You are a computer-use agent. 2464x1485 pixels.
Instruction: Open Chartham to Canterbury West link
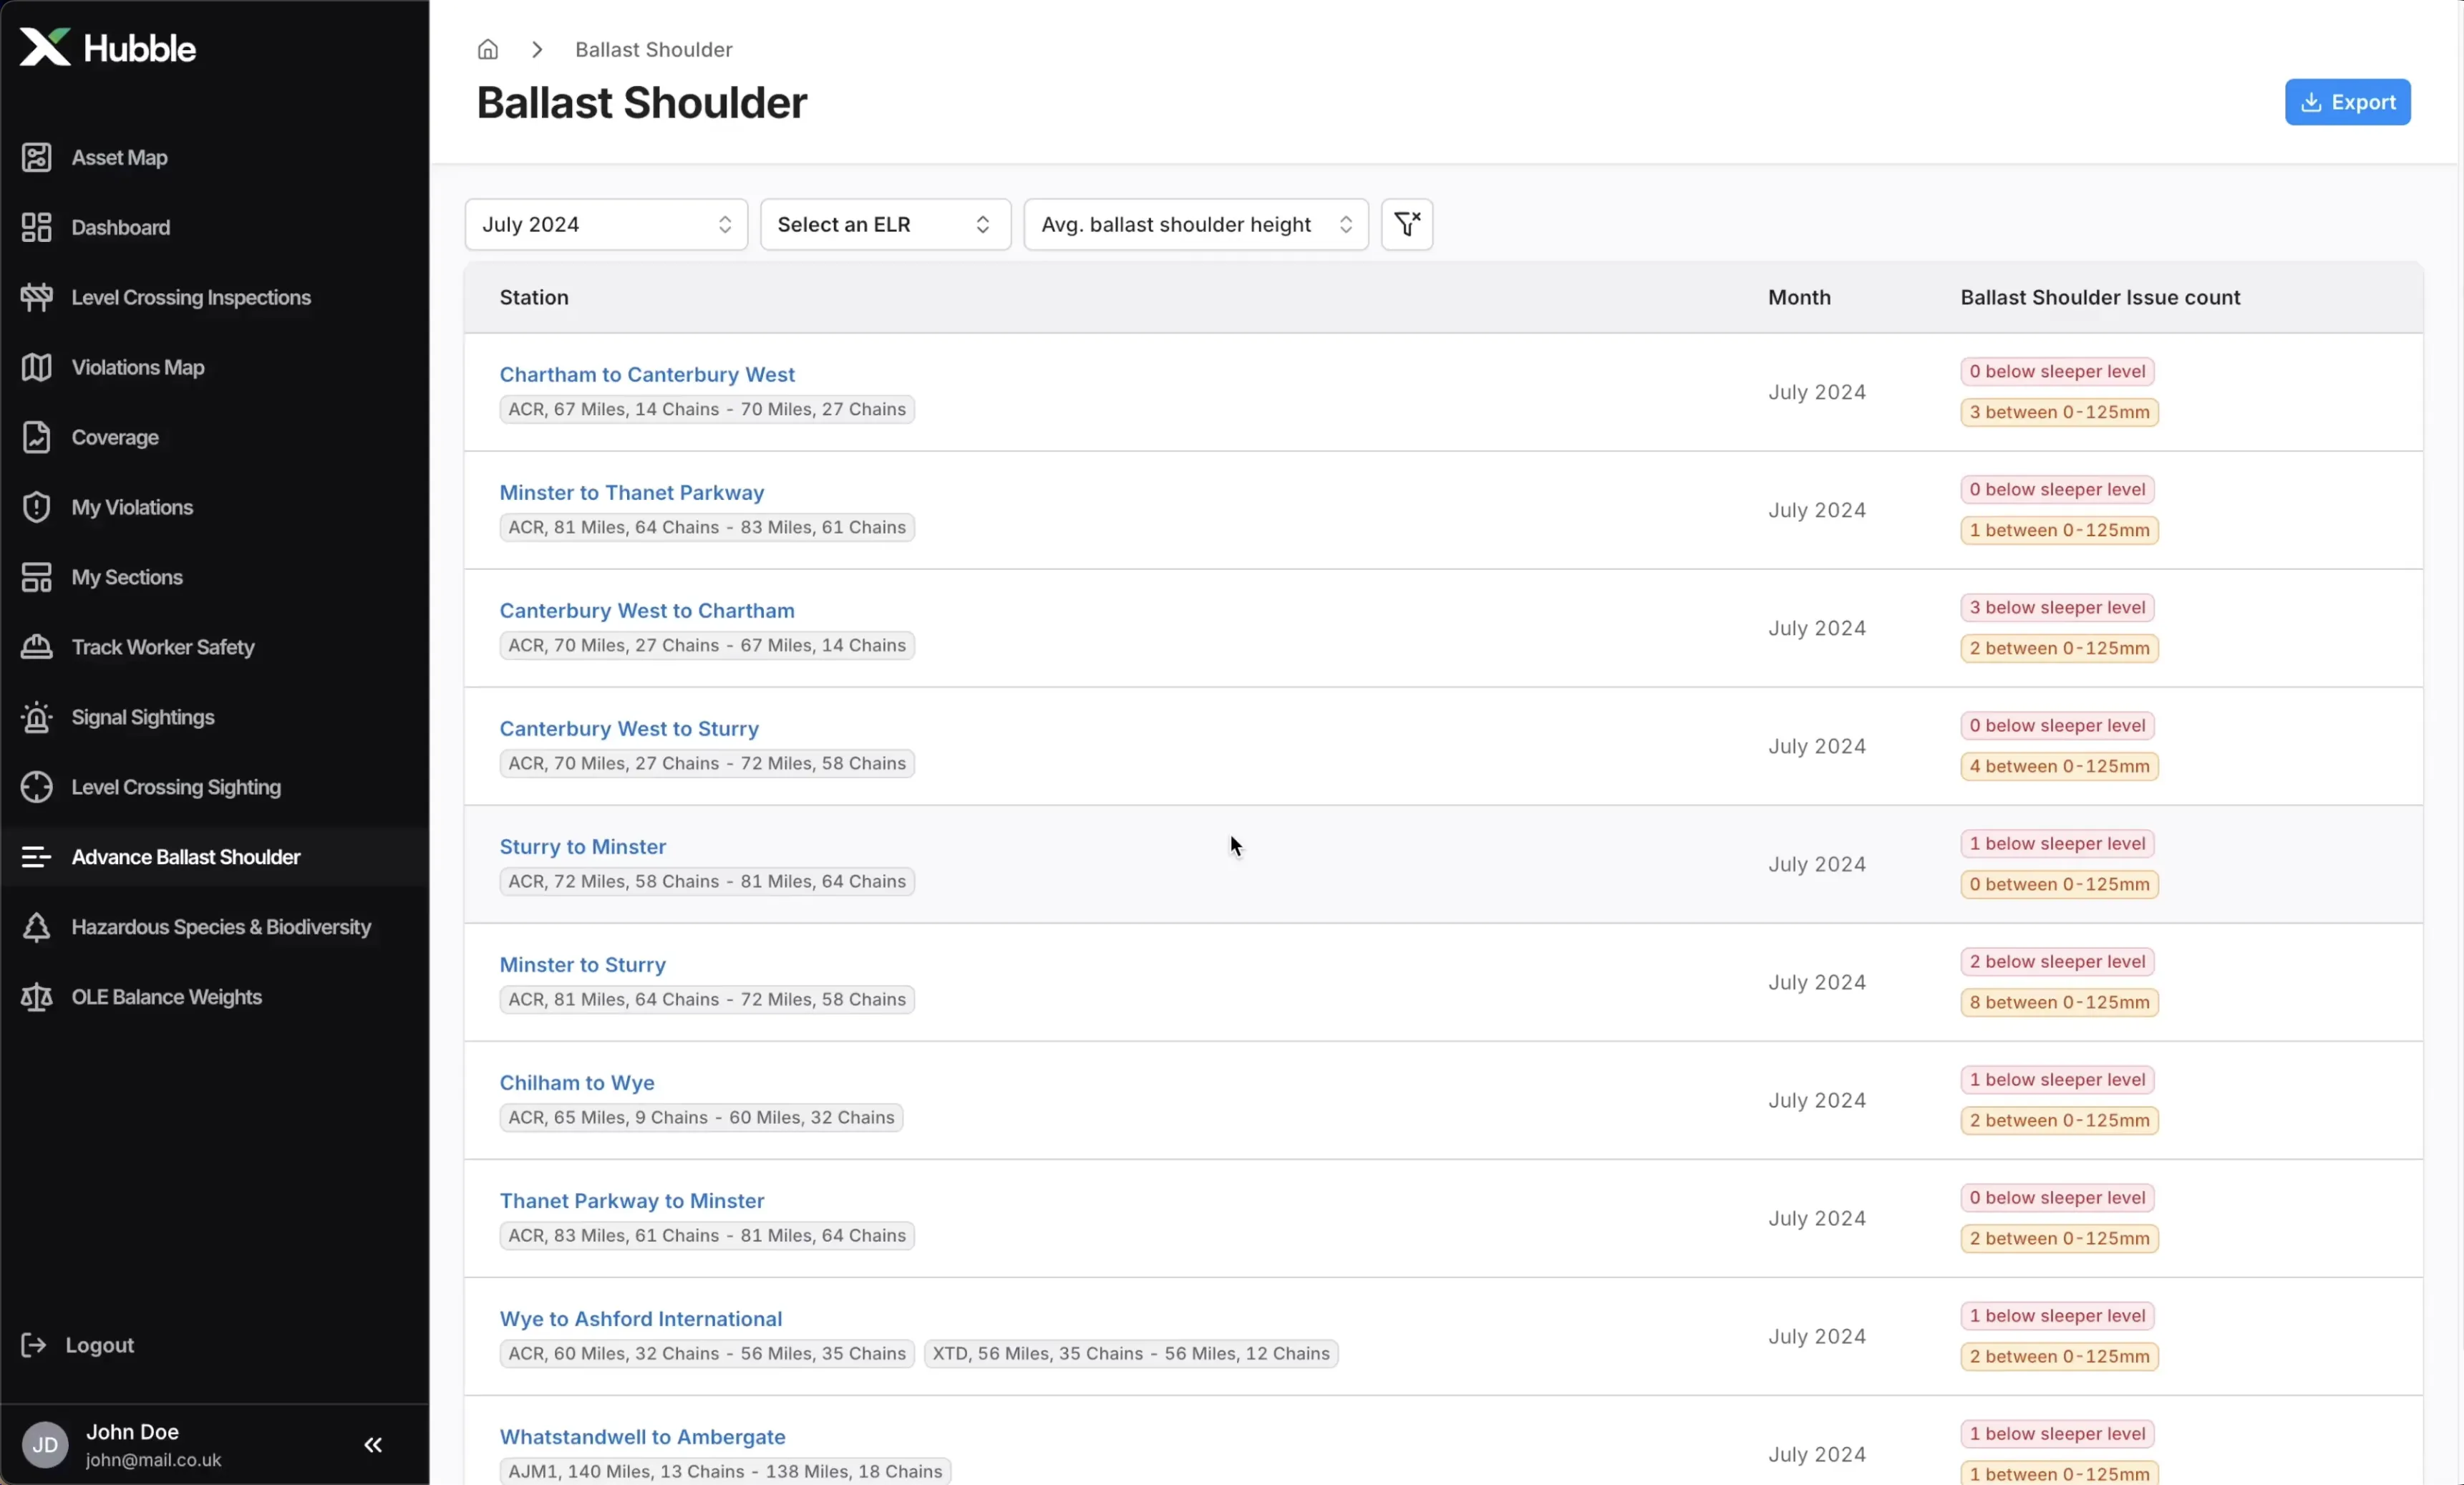pyautogui.click(x=646, y=374)
